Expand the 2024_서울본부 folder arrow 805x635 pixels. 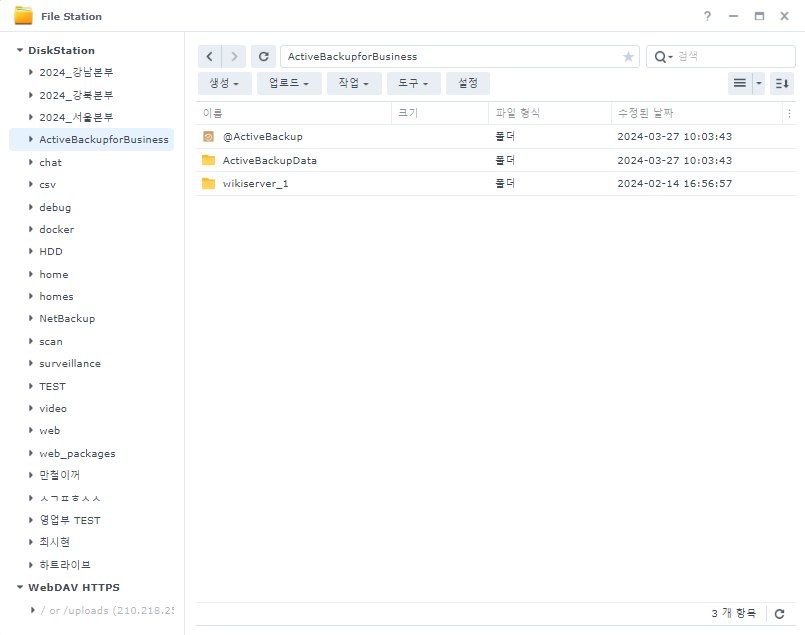point(31,117)
